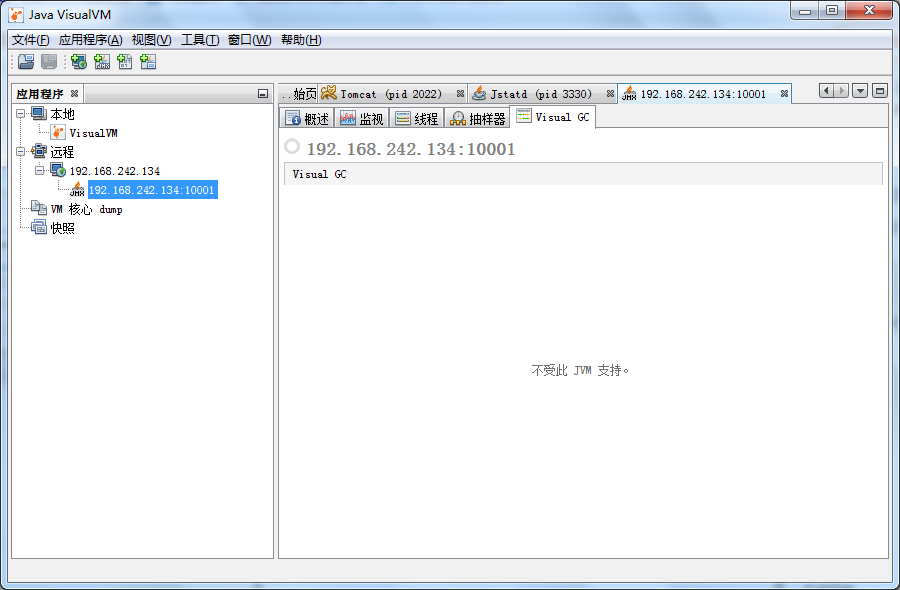Click the Visual GC section header

tap(583, 174)
